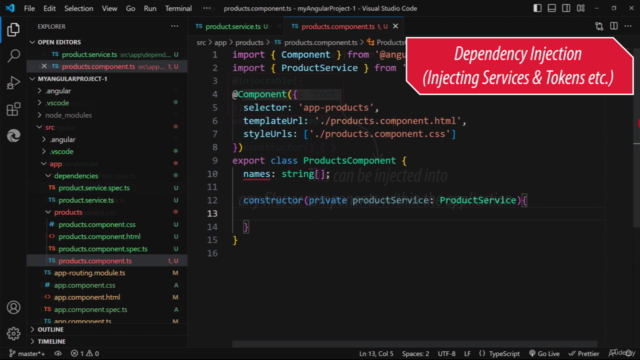Open the overflow menu after Terminal

207,8
